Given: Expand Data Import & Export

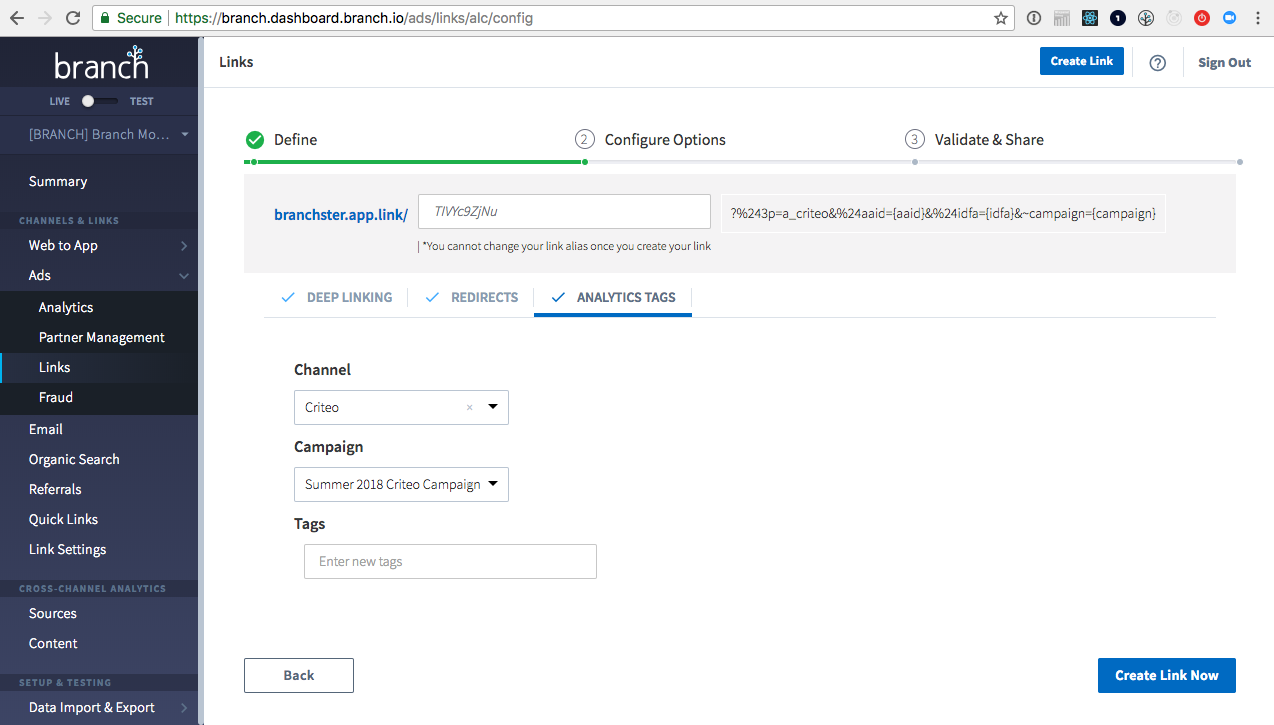Looking at the screenshot, I should pos(99,707).
